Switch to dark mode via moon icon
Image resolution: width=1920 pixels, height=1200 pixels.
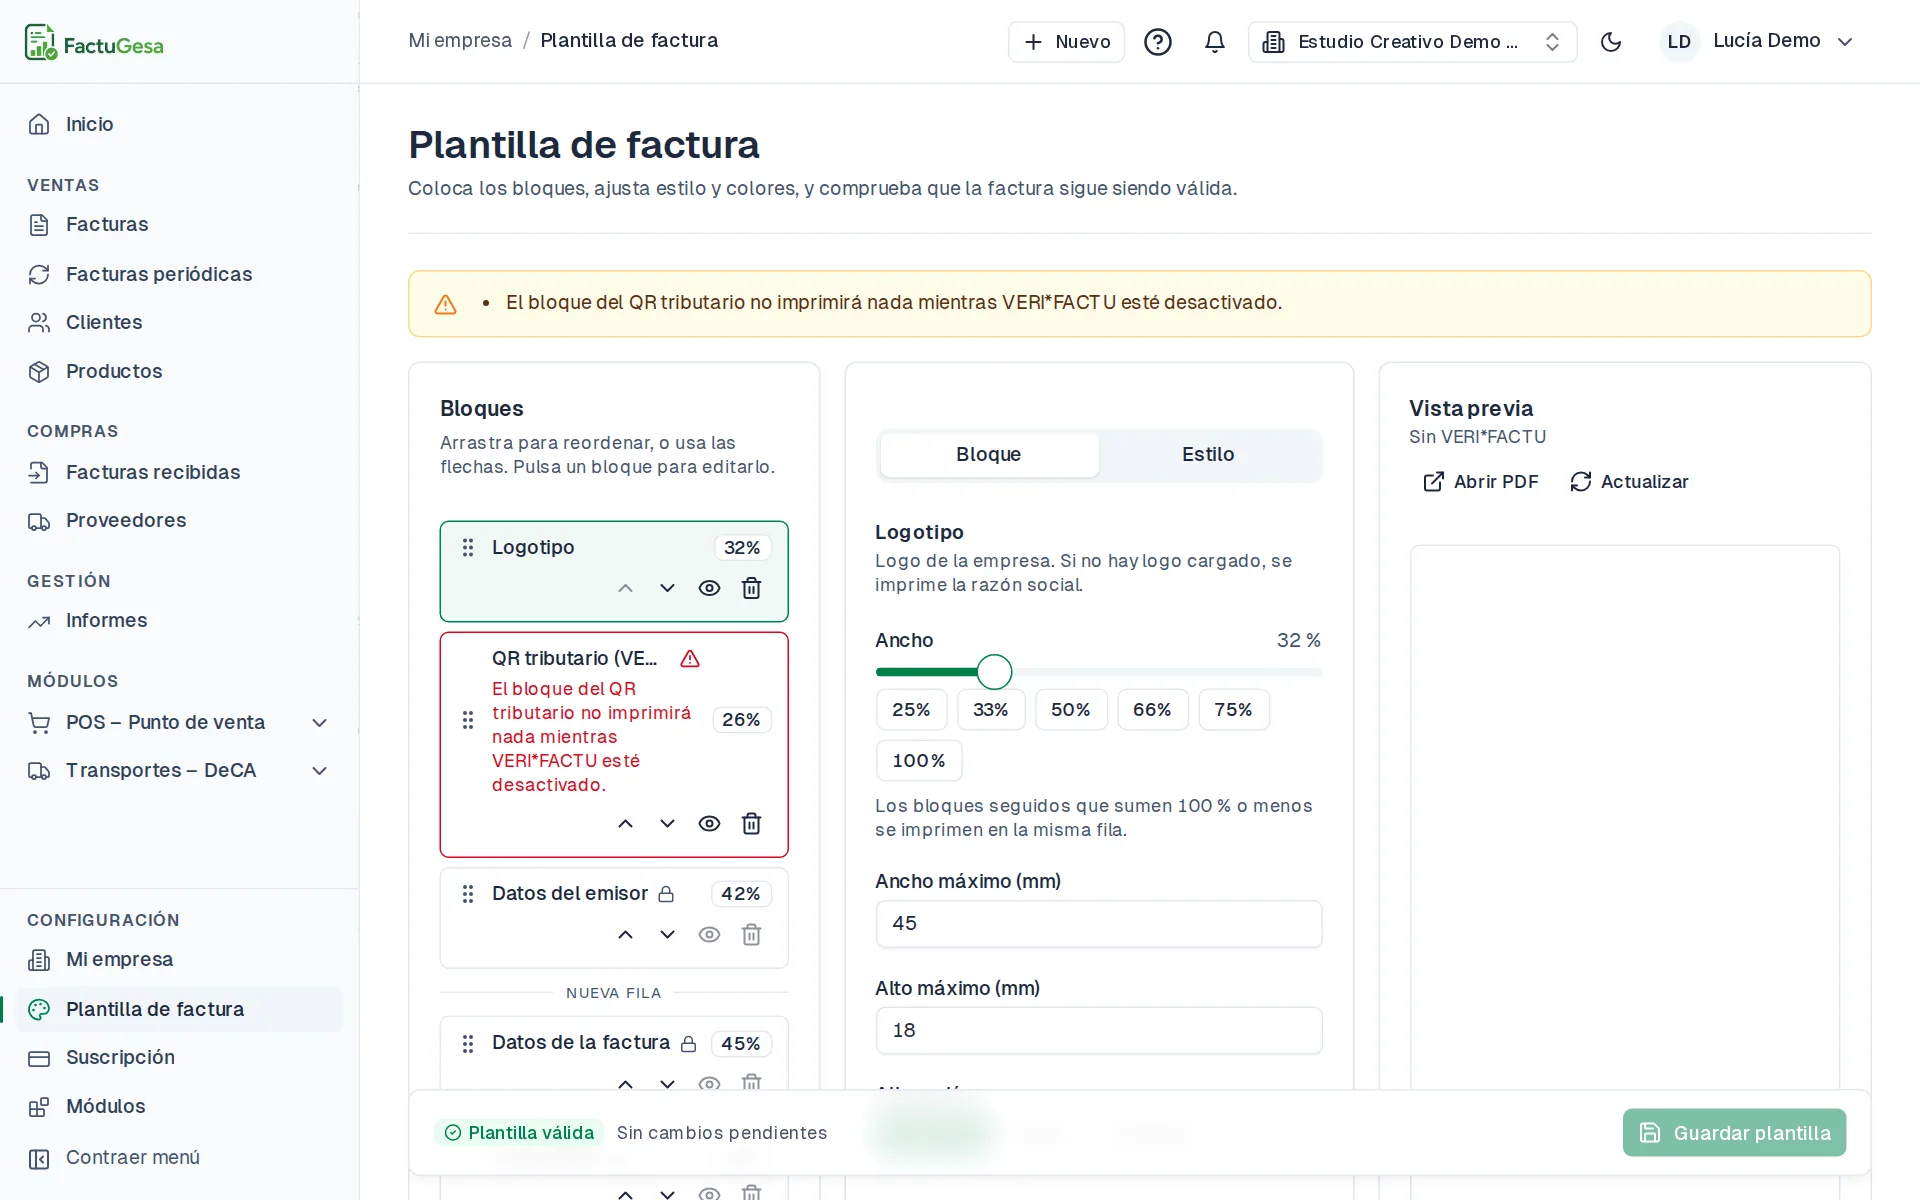pyautogui.click(x=1610, y=42)
